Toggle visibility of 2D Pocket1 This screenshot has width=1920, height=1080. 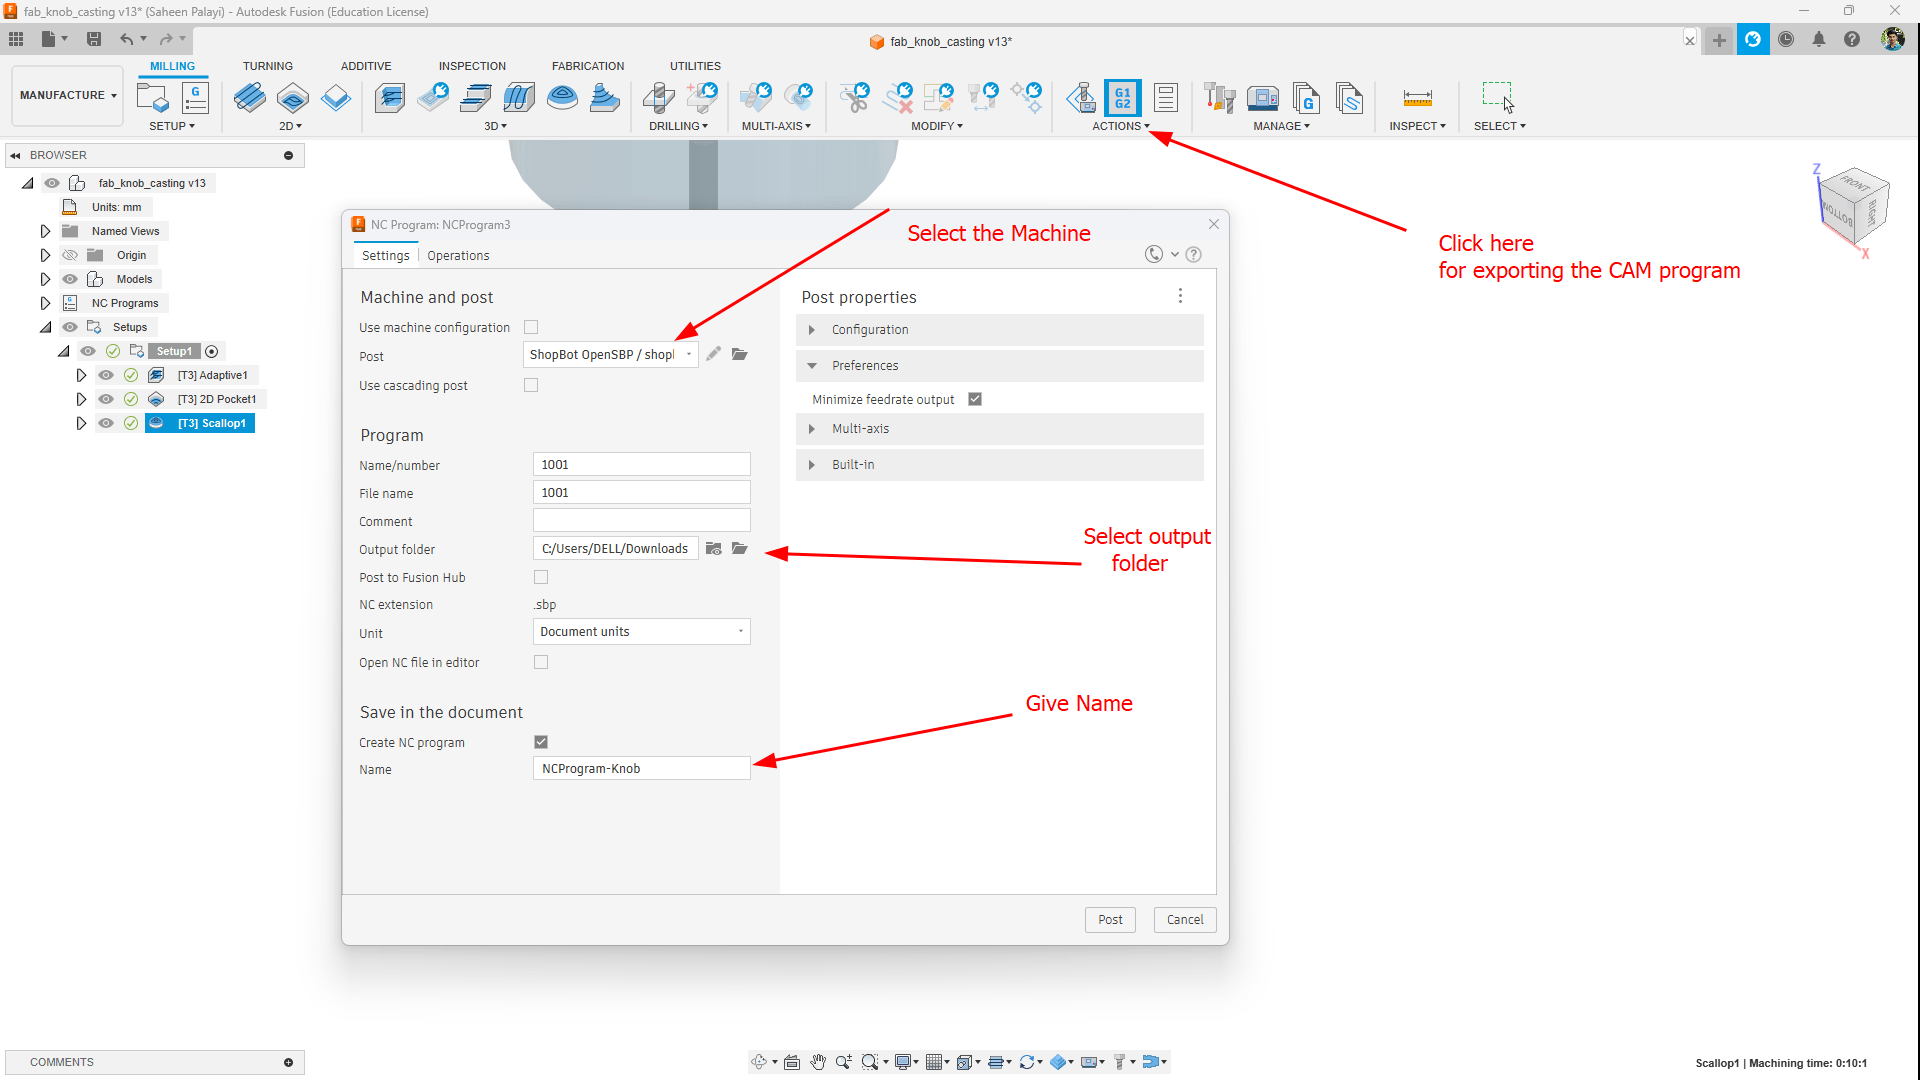[x=106, y=399]
